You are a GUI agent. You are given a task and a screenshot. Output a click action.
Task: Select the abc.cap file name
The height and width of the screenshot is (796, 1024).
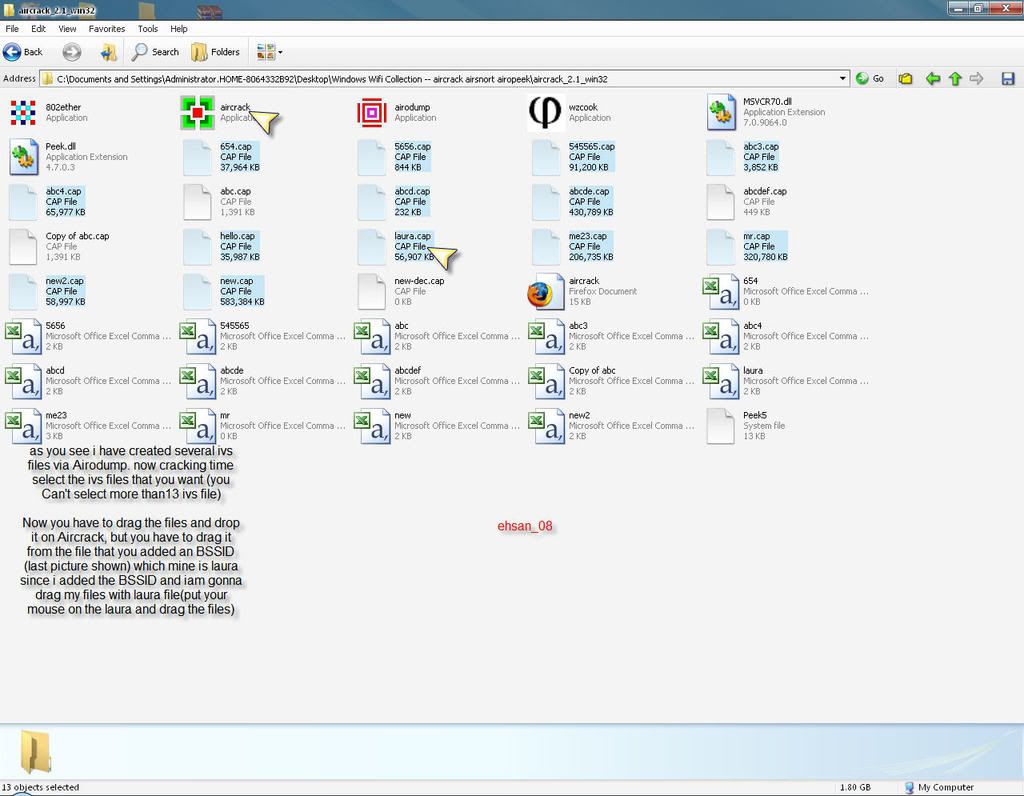235,191
